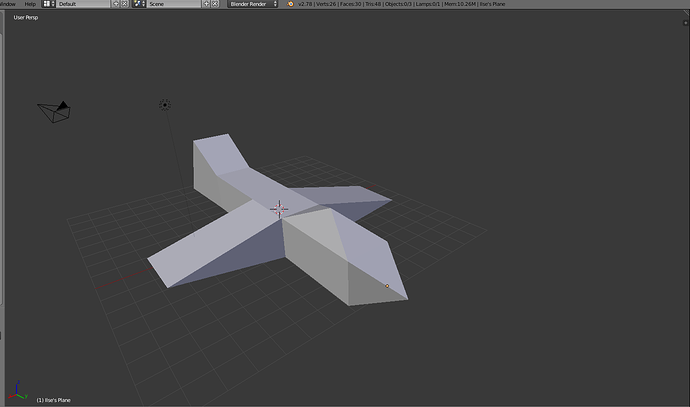Viewport: 690px width, 407px height.
Task: Click the airplane mesh tail fin
Action: coord(220,154)
